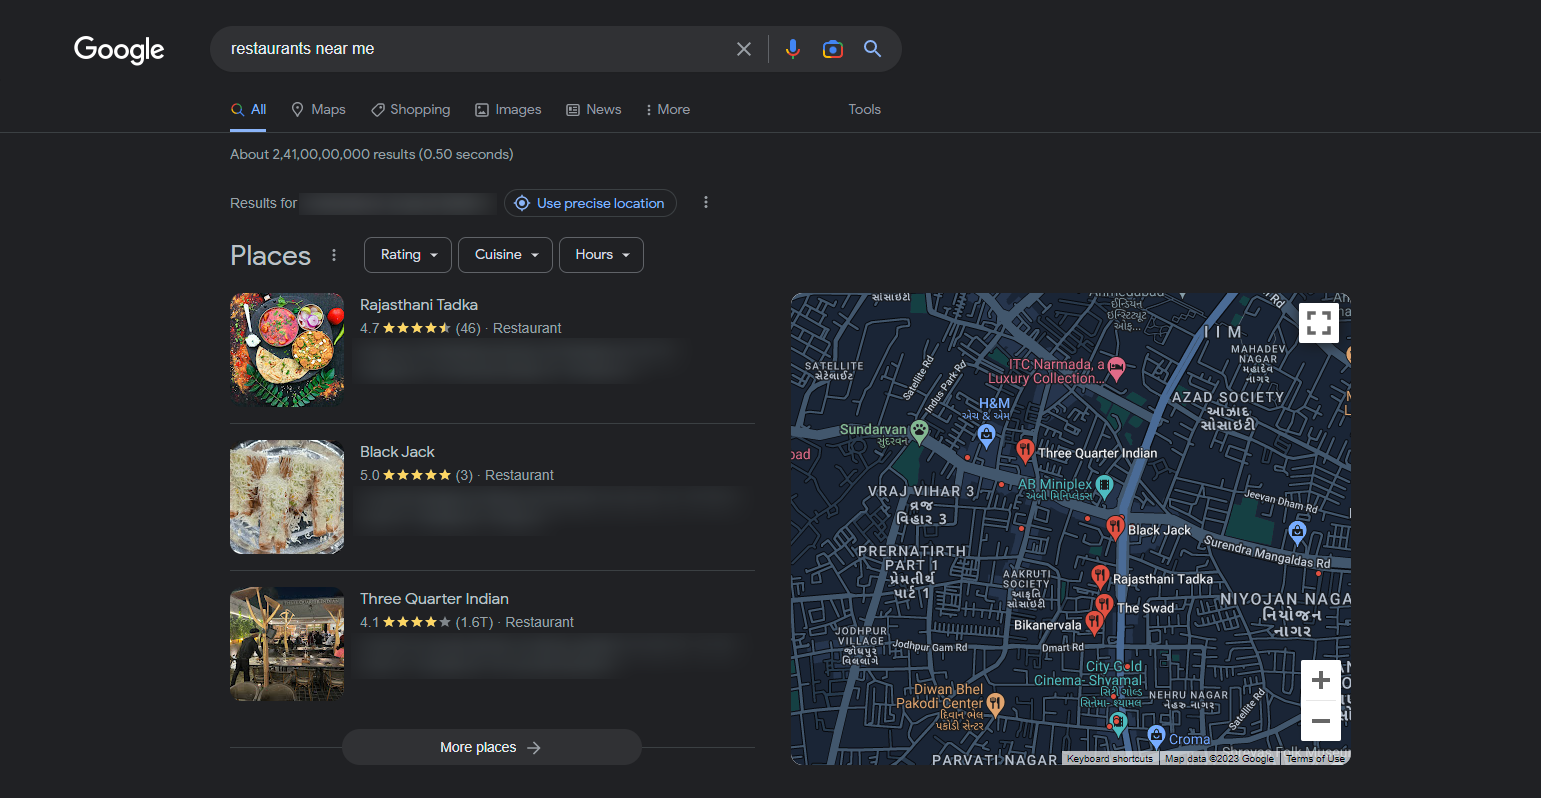The image size is (1541, 798).
Task: Open the three-dot menu beside Places heading
Action: click(334, 255)
